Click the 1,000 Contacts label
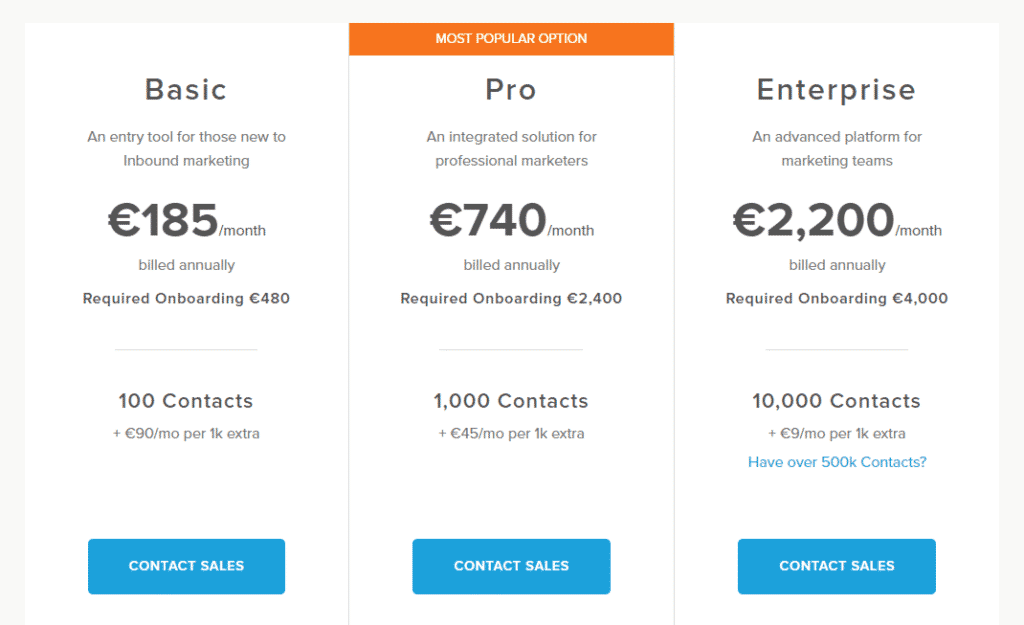Image resolution: width=1024 pixels, height=625 pixels. pyautogui.click(x=511, y=401)
